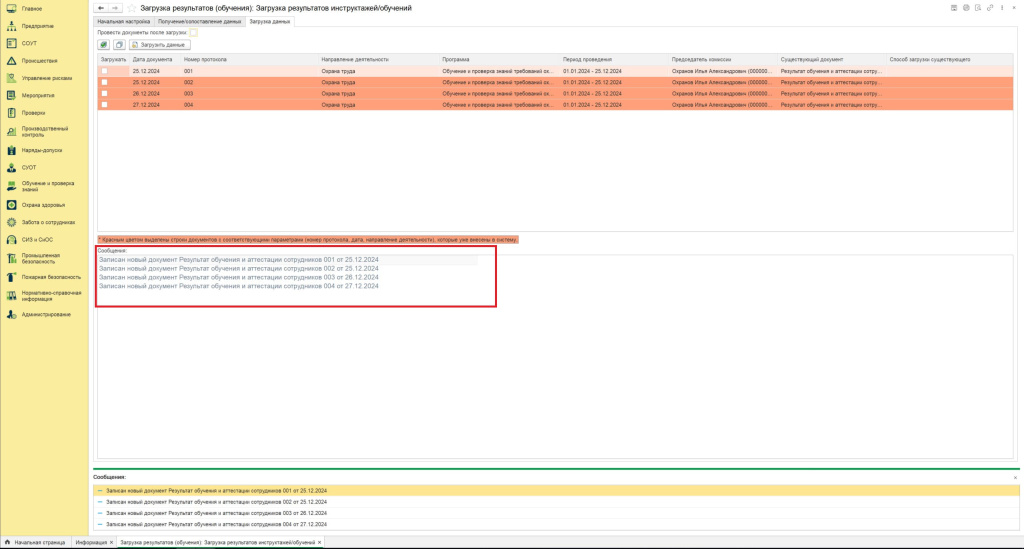Open Нормативно-справочная информация section
Screen dimensions: 1024x549
point(51,296)
